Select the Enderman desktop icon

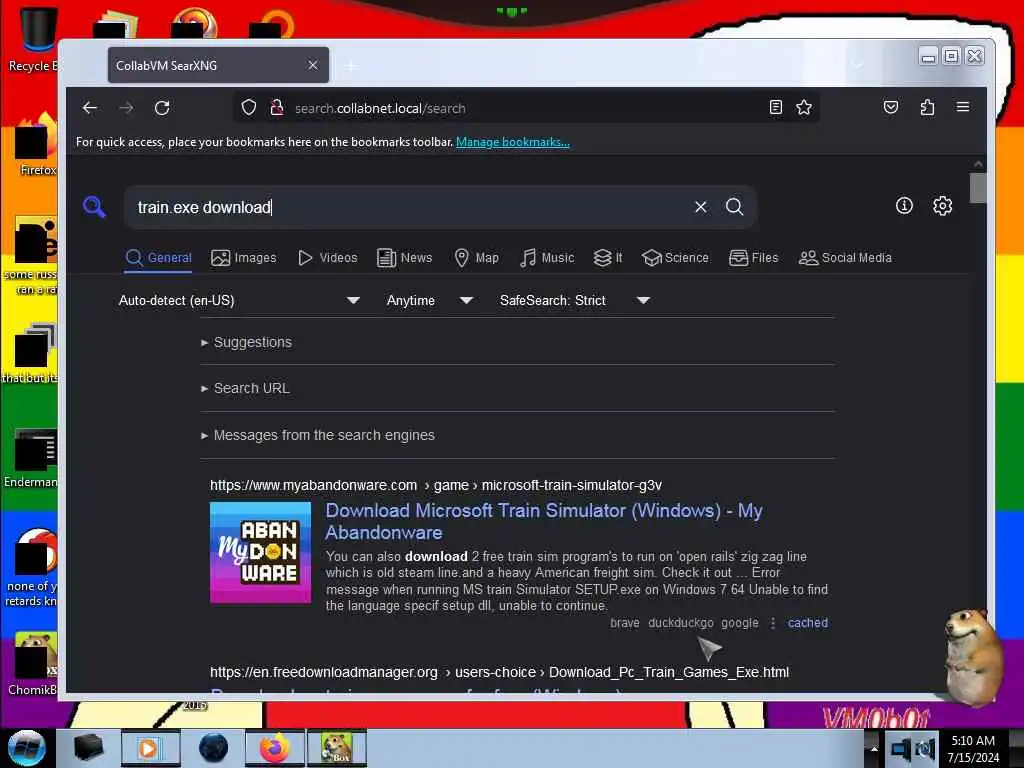[31, 458]
